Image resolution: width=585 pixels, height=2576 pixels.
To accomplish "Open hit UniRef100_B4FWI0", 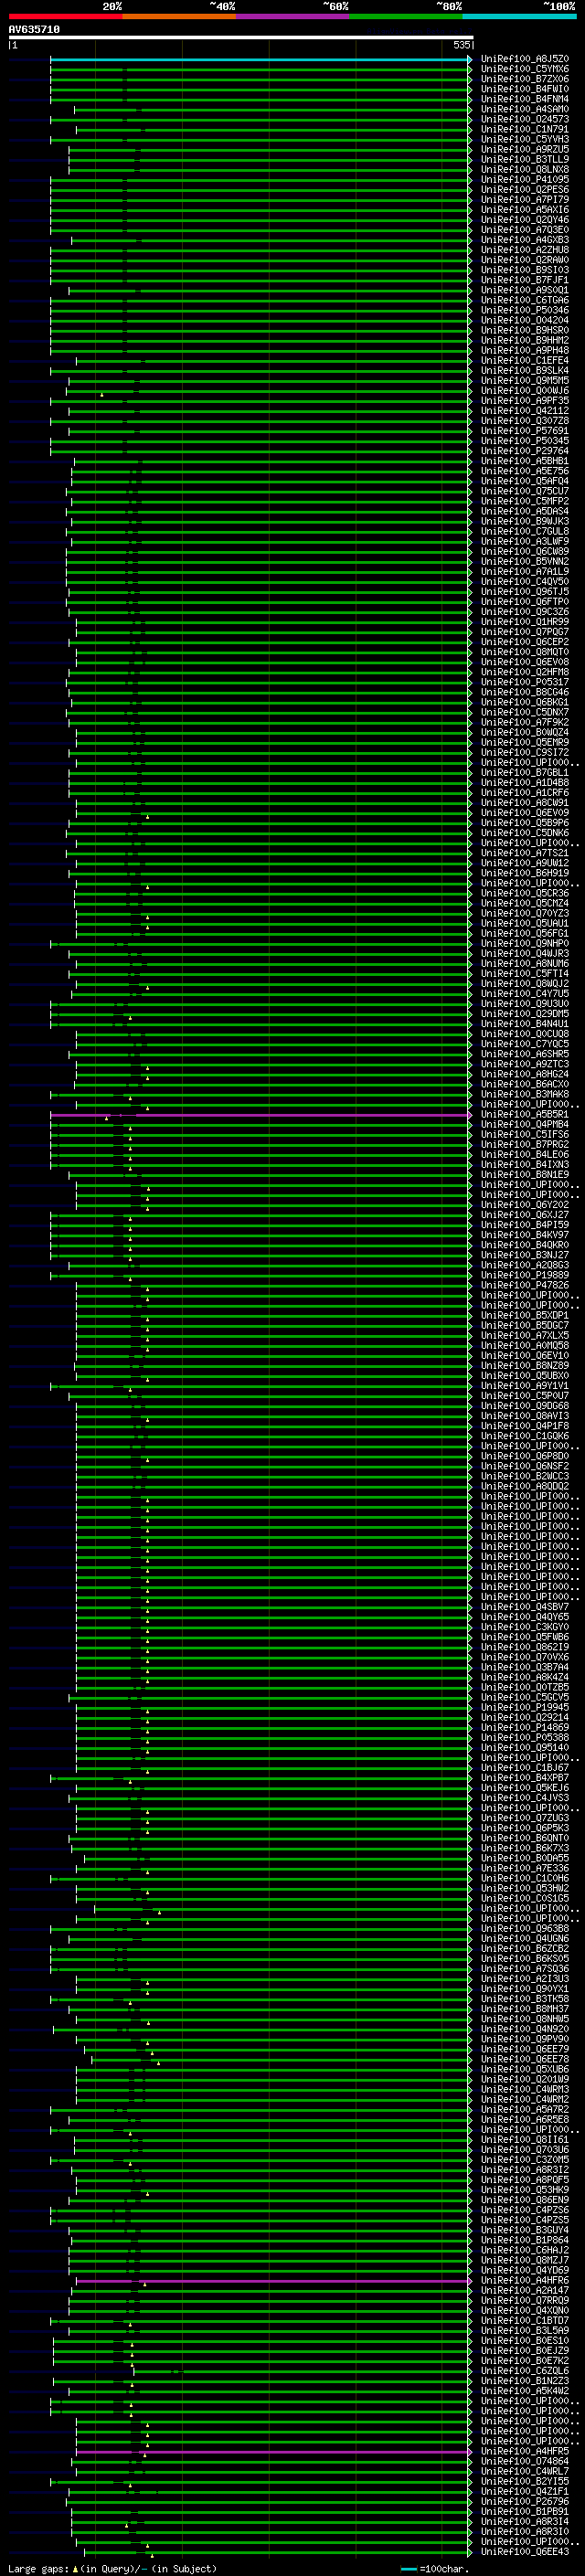I will 525,89.
